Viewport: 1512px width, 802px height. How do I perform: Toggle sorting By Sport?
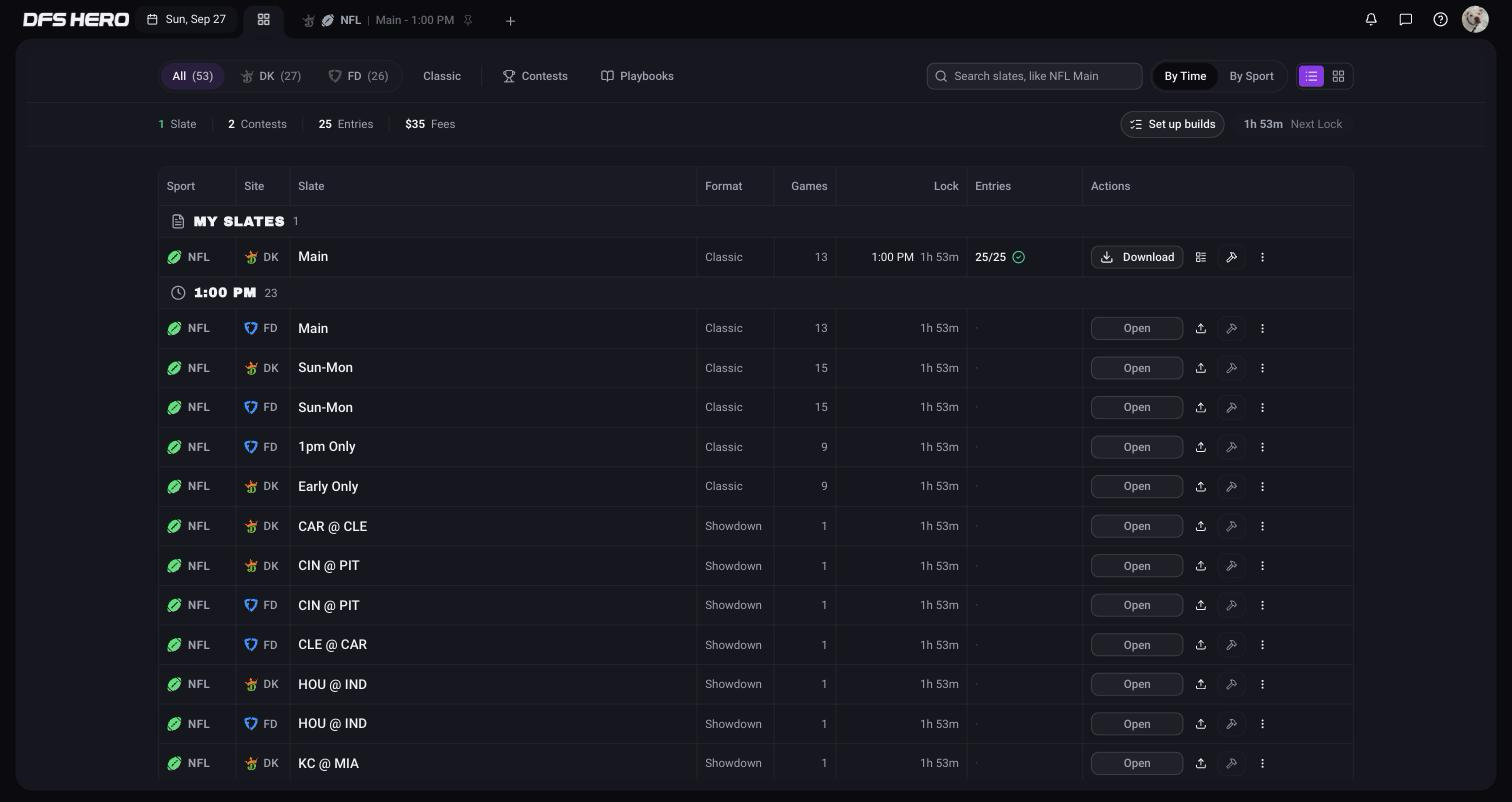(1251, 76)
